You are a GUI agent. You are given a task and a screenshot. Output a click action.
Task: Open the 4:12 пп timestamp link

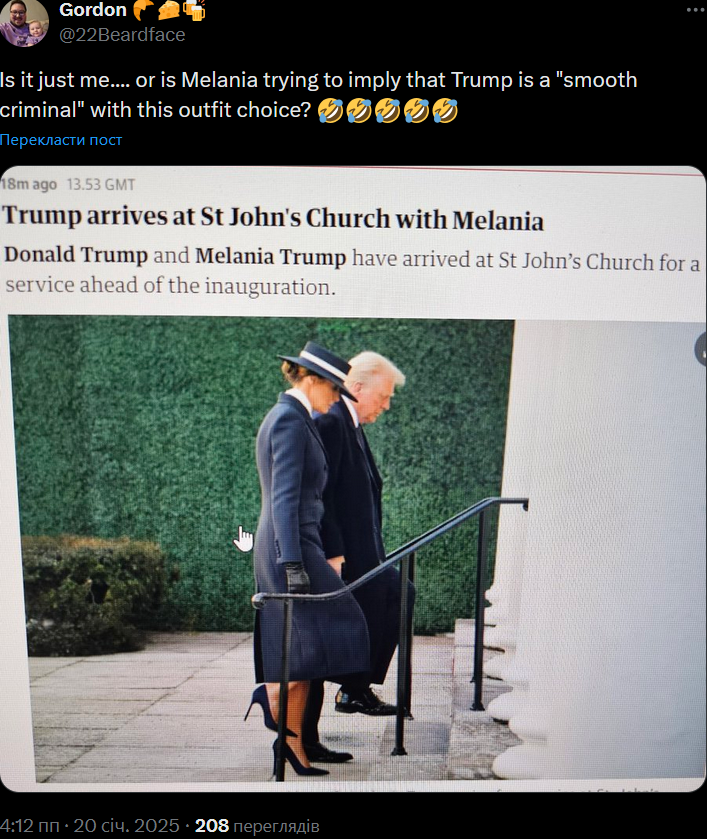[29, 825]
